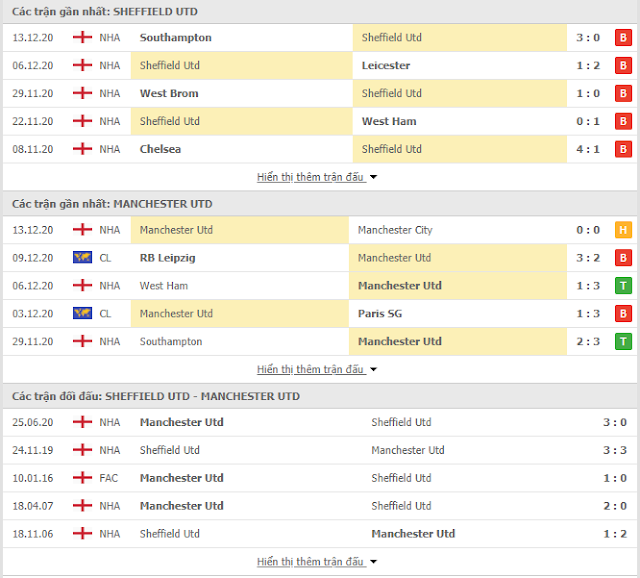
Task: Click the orange H badge for Manchester City draw
Action: click(623, 230)
